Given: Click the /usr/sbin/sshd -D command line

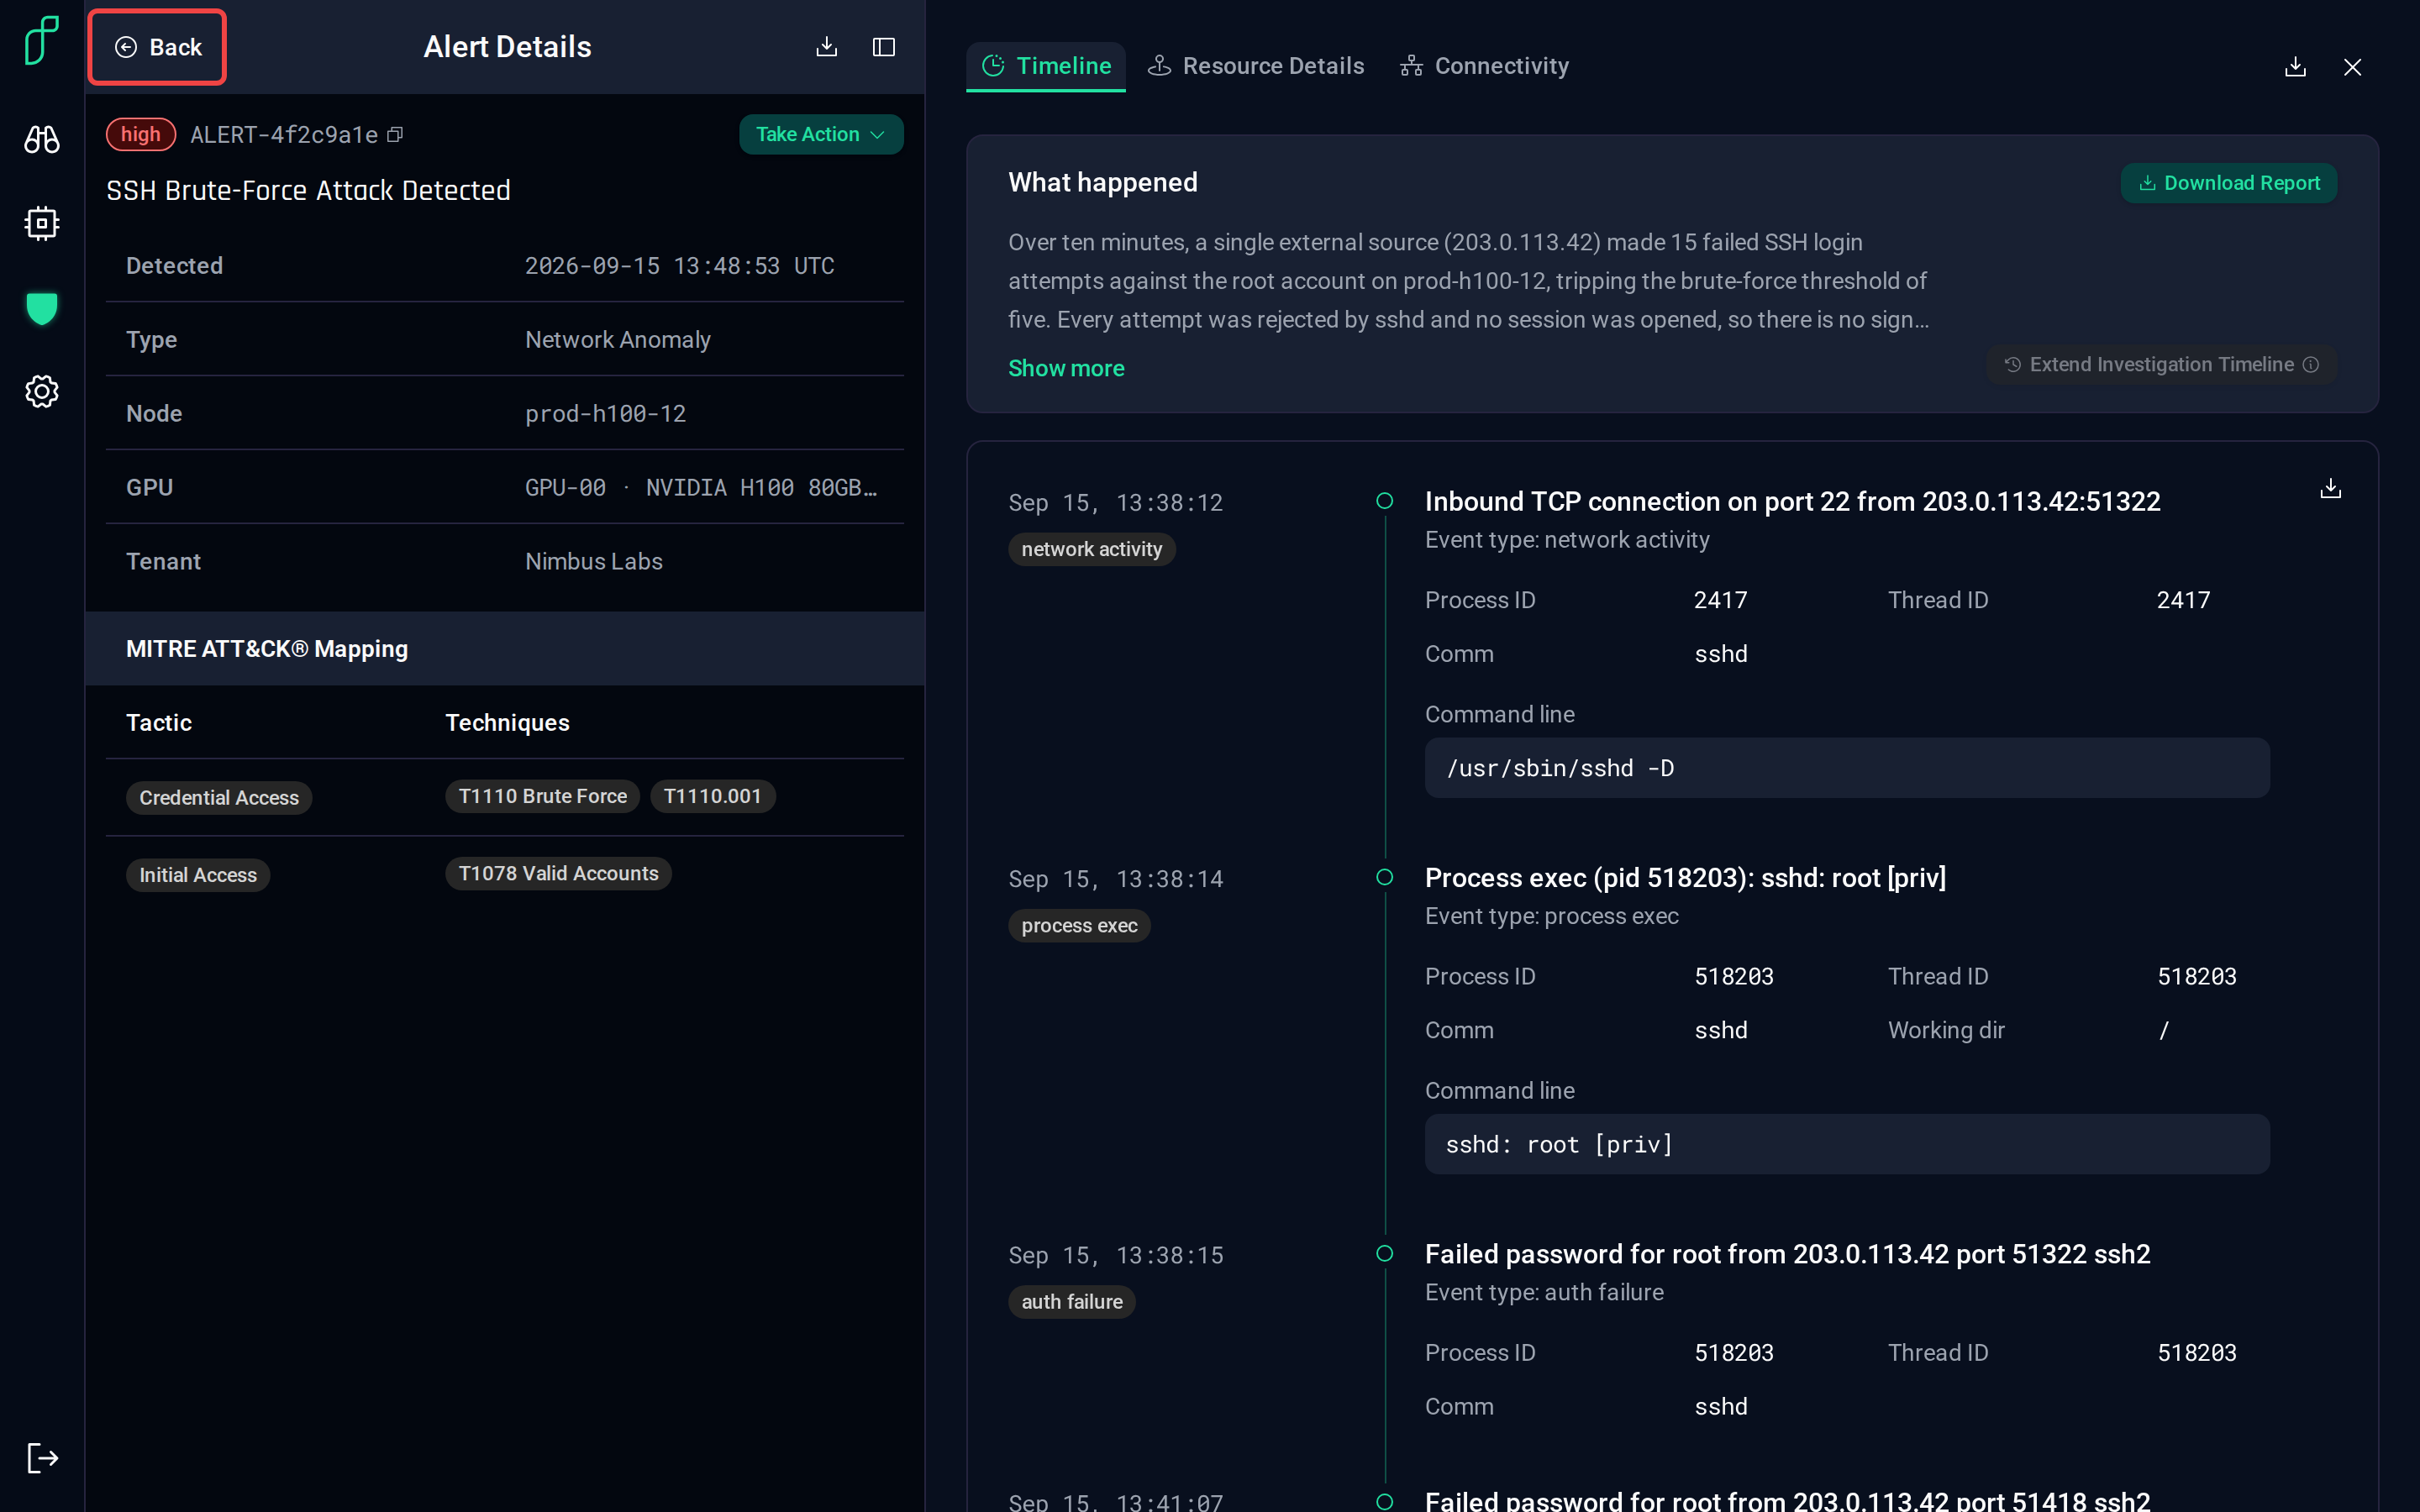Looking at the screenshot, I should pyautogui.click(x=1847, y=768).
